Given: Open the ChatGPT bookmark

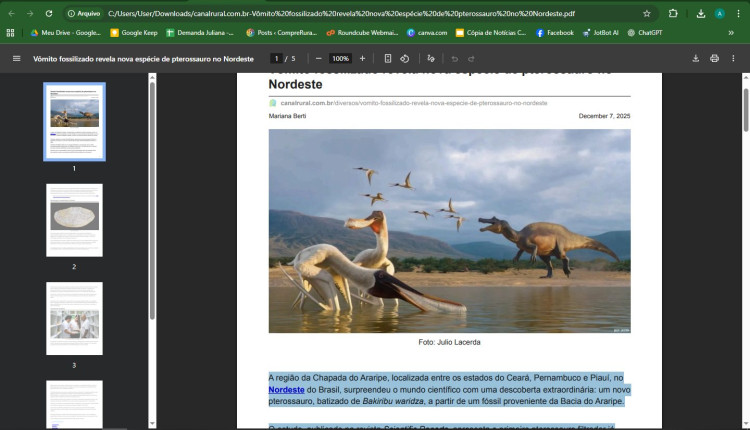Looking at the screenshot, I should point(645,33).
